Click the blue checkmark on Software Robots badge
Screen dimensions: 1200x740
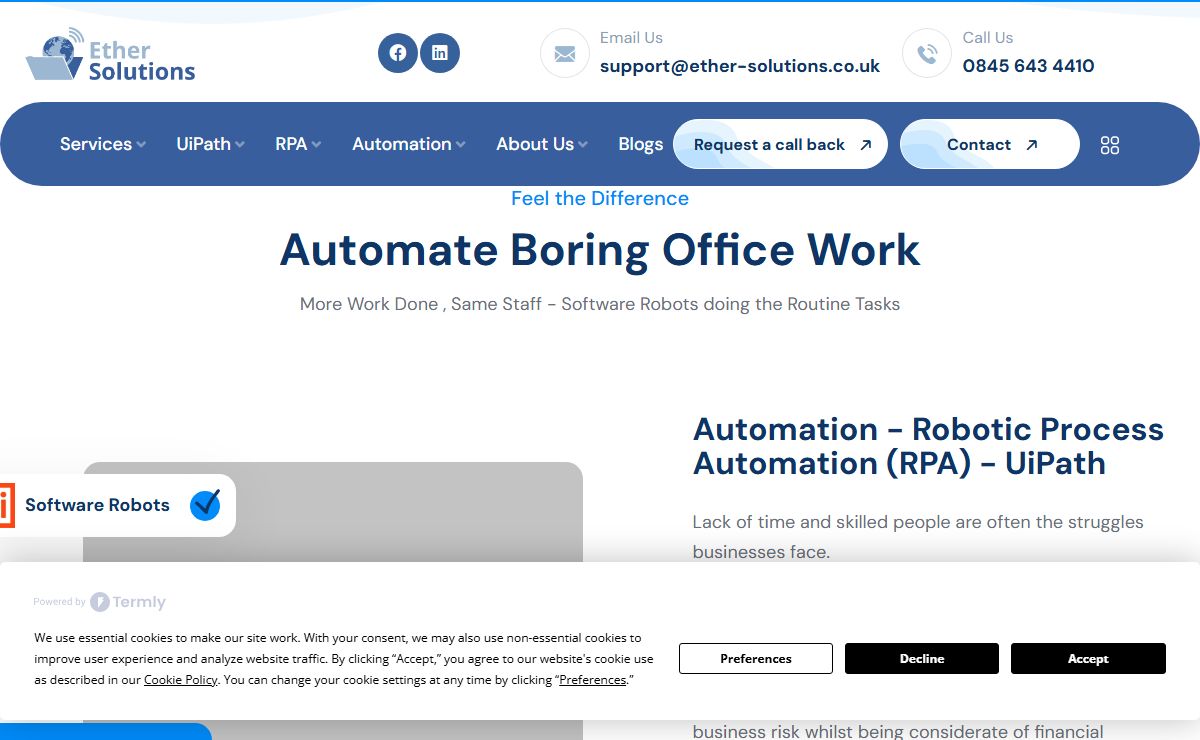pyautogui.click(x=205, y=505)
